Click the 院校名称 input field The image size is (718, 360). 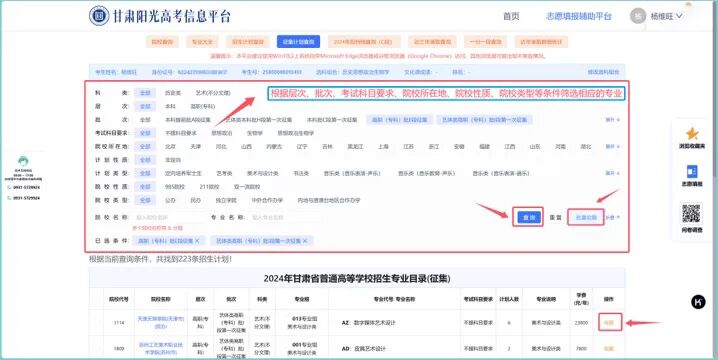[168, 218]
